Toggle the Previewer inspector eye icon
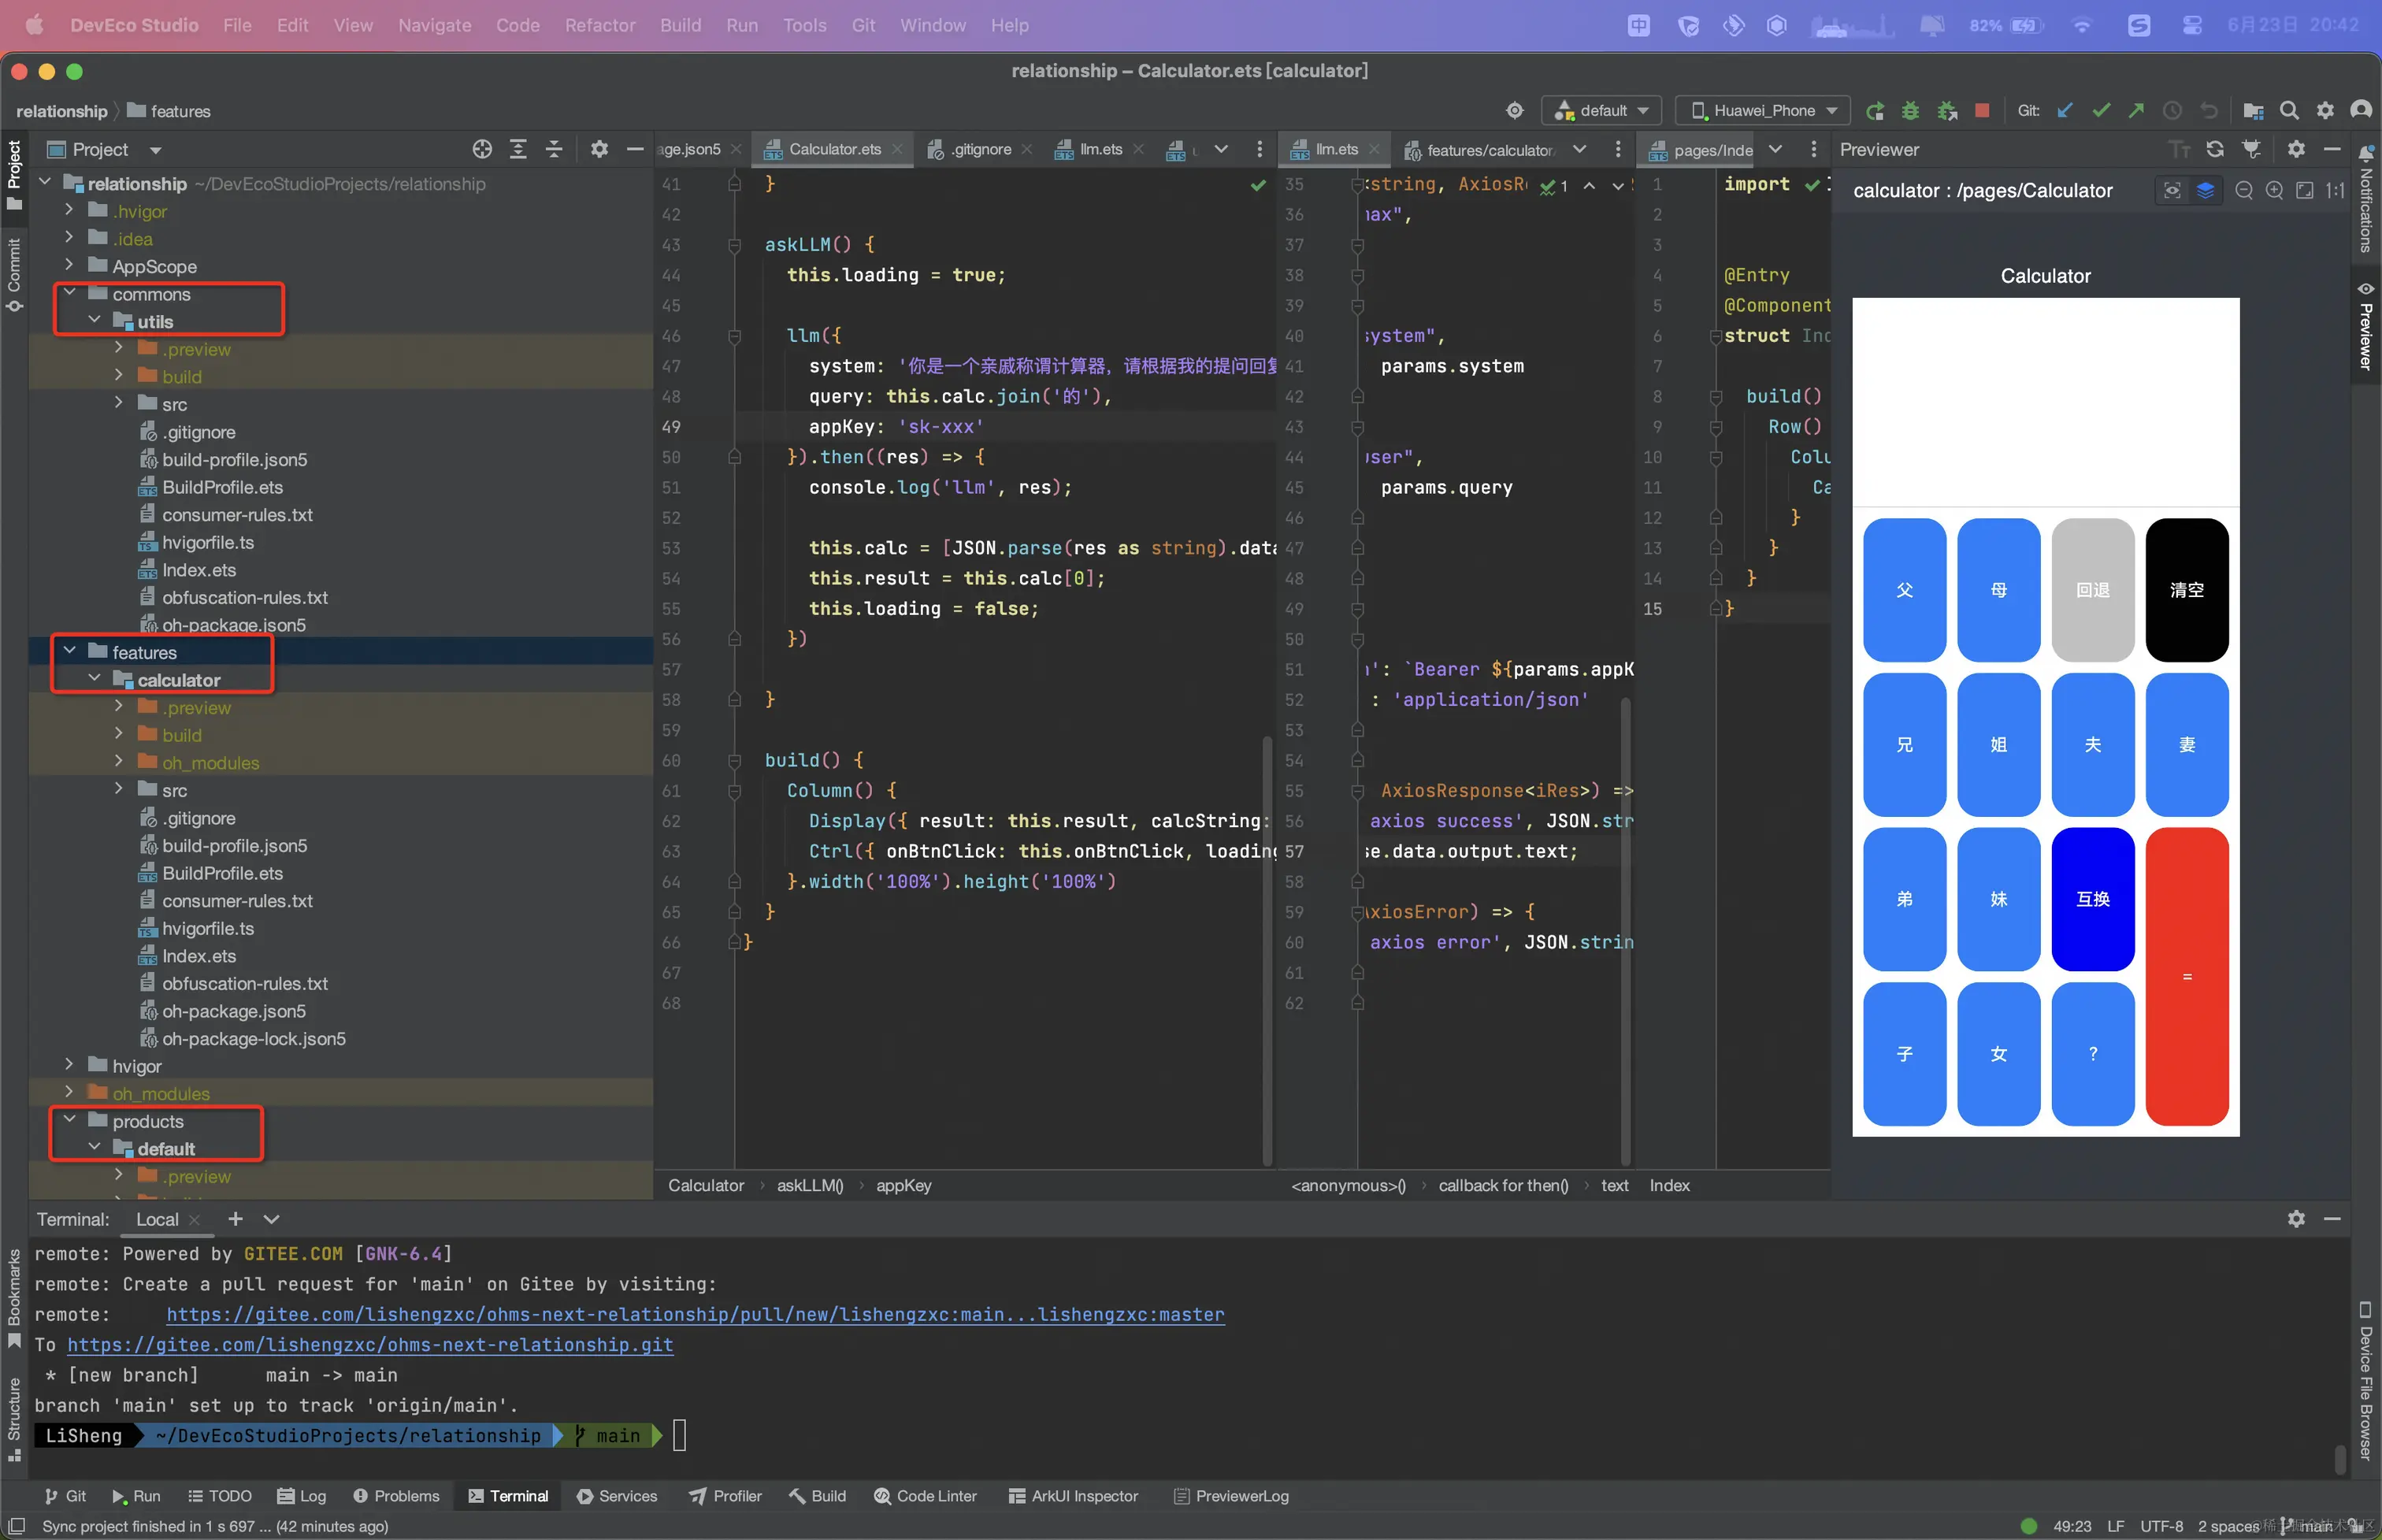The height and width of the screenshot is (1540, 2382). click(x=2172, y=190)
